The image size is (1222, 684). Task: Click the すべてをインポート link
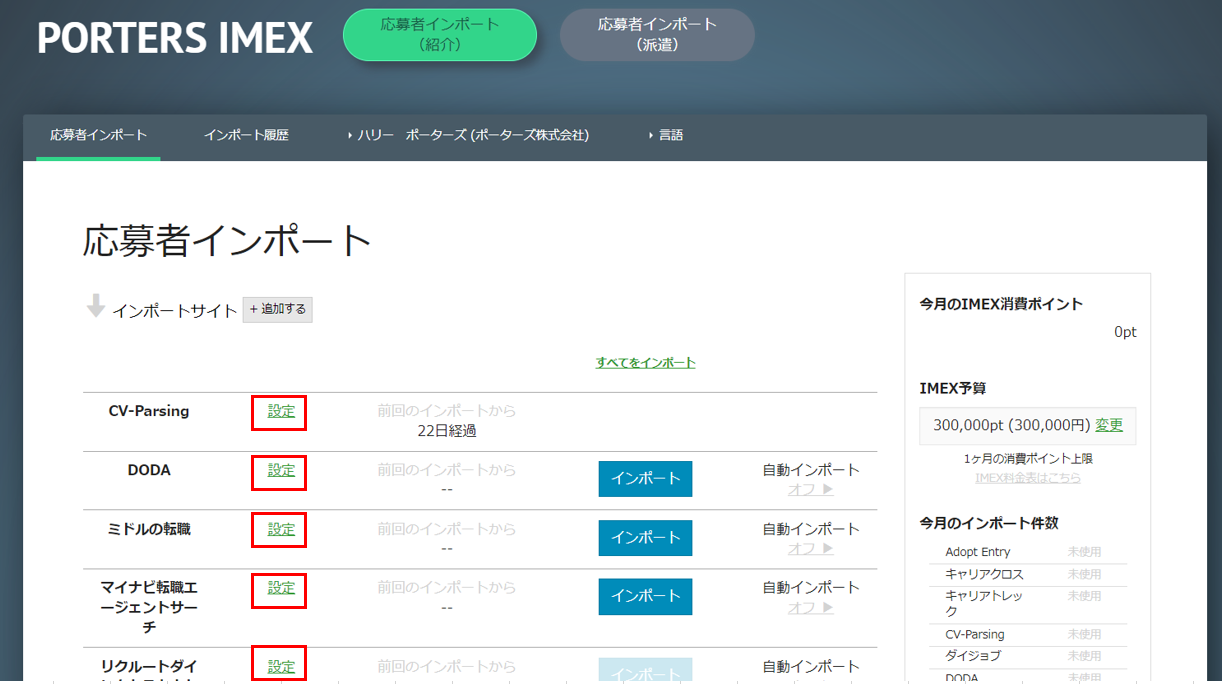coord(645,363)
